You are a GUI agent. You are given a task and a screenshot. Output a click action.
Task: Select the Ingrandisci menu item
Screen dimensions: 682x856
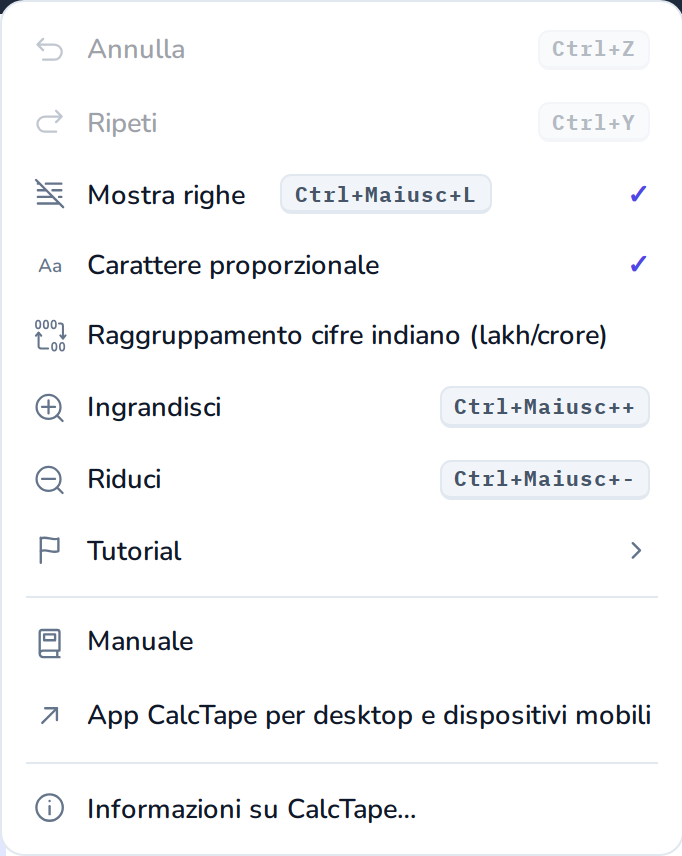pyautogui.click(x=341, y=407)
